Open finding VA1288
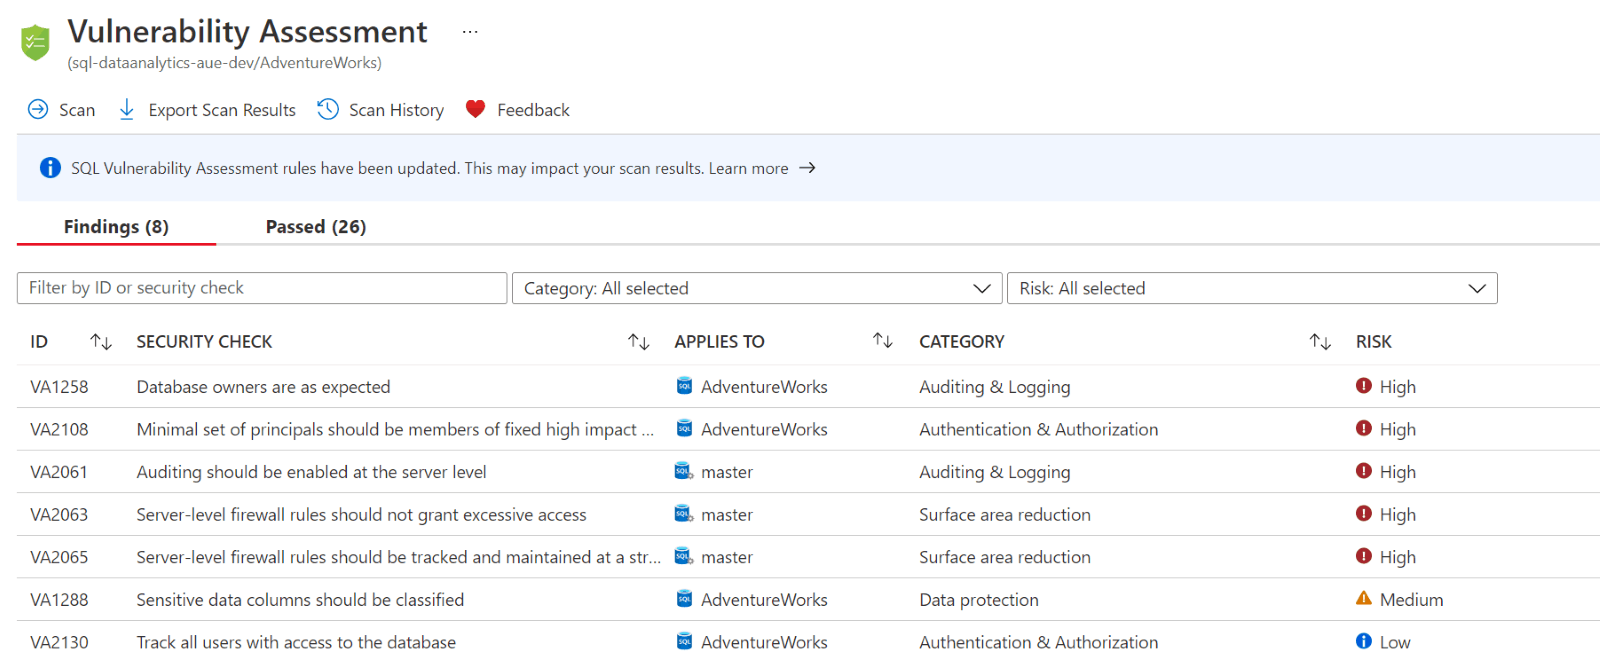 pos(59,600)
